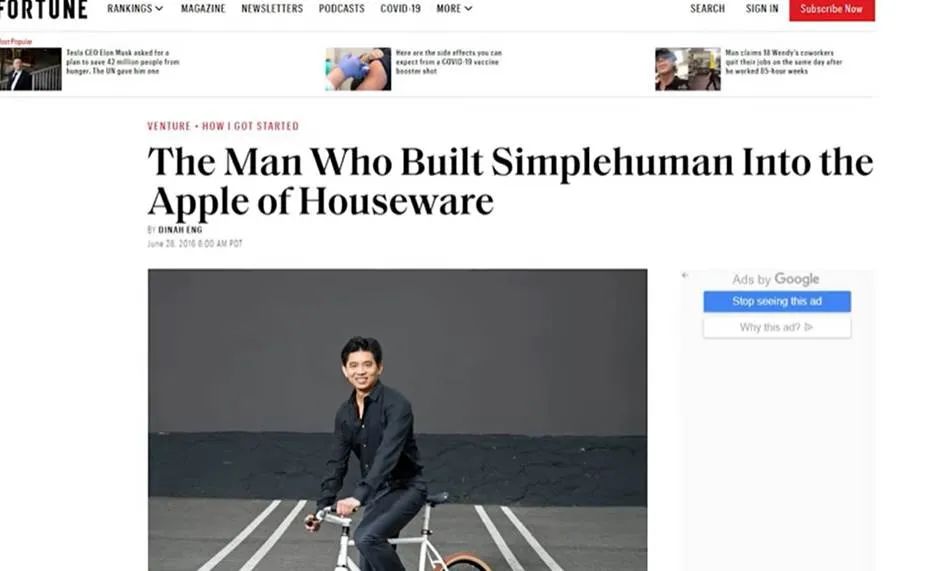Select the COVID-19 nav link
The image size is (936, 571).
click(x=401, y=8)
